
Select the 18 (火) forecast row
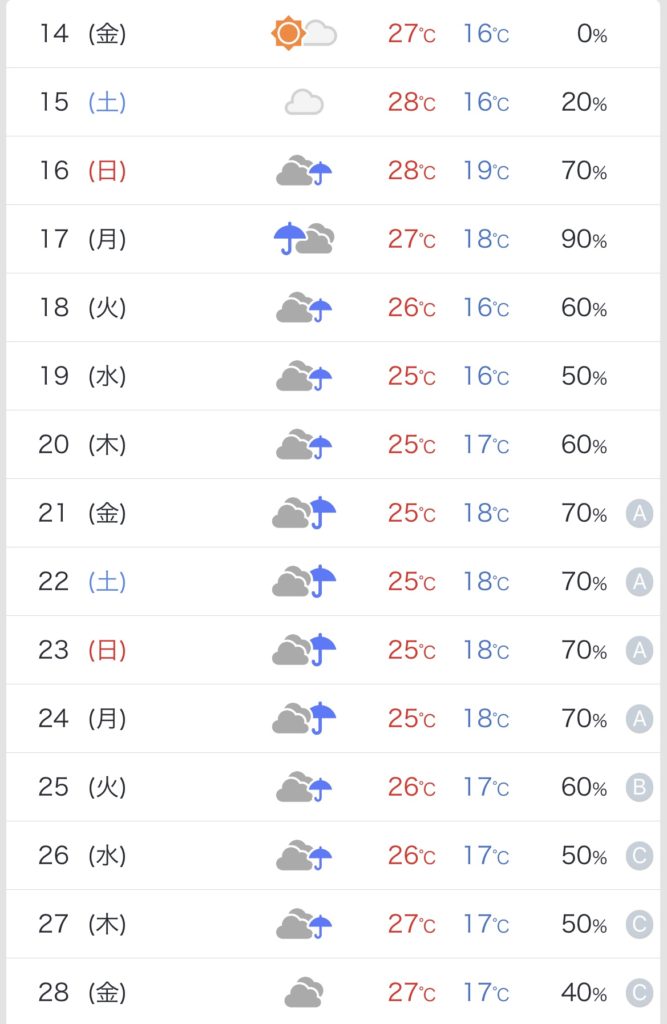coord(333,308)
